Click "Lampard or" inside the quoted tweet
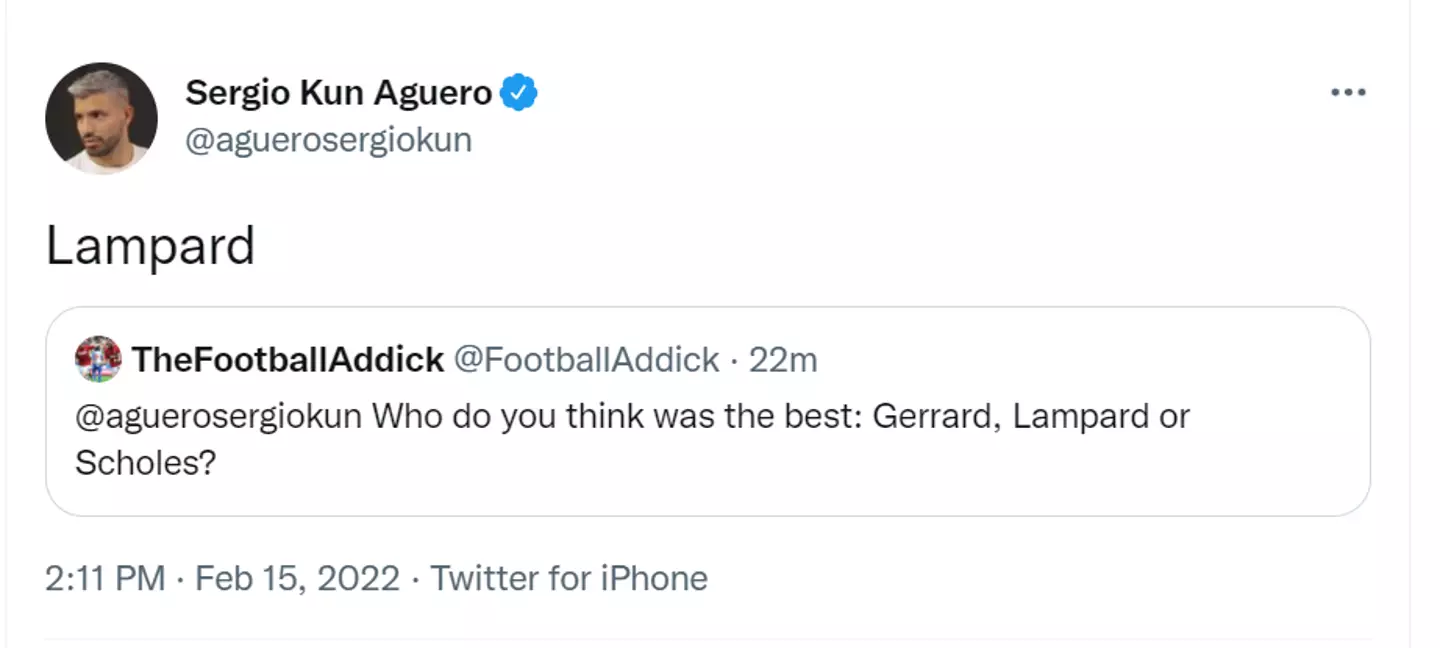 [x=1101, y=416]
